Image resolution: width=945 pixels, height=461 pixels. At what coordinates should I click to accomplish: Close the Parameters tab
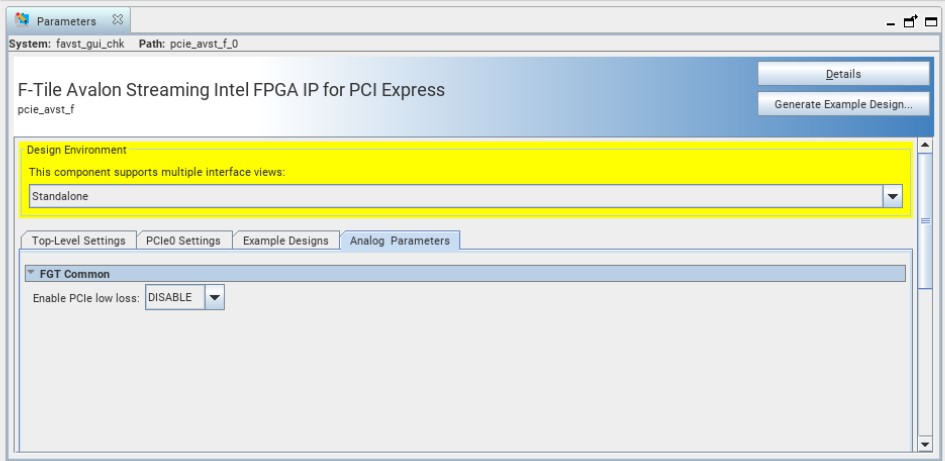click(x=118, y=20)
